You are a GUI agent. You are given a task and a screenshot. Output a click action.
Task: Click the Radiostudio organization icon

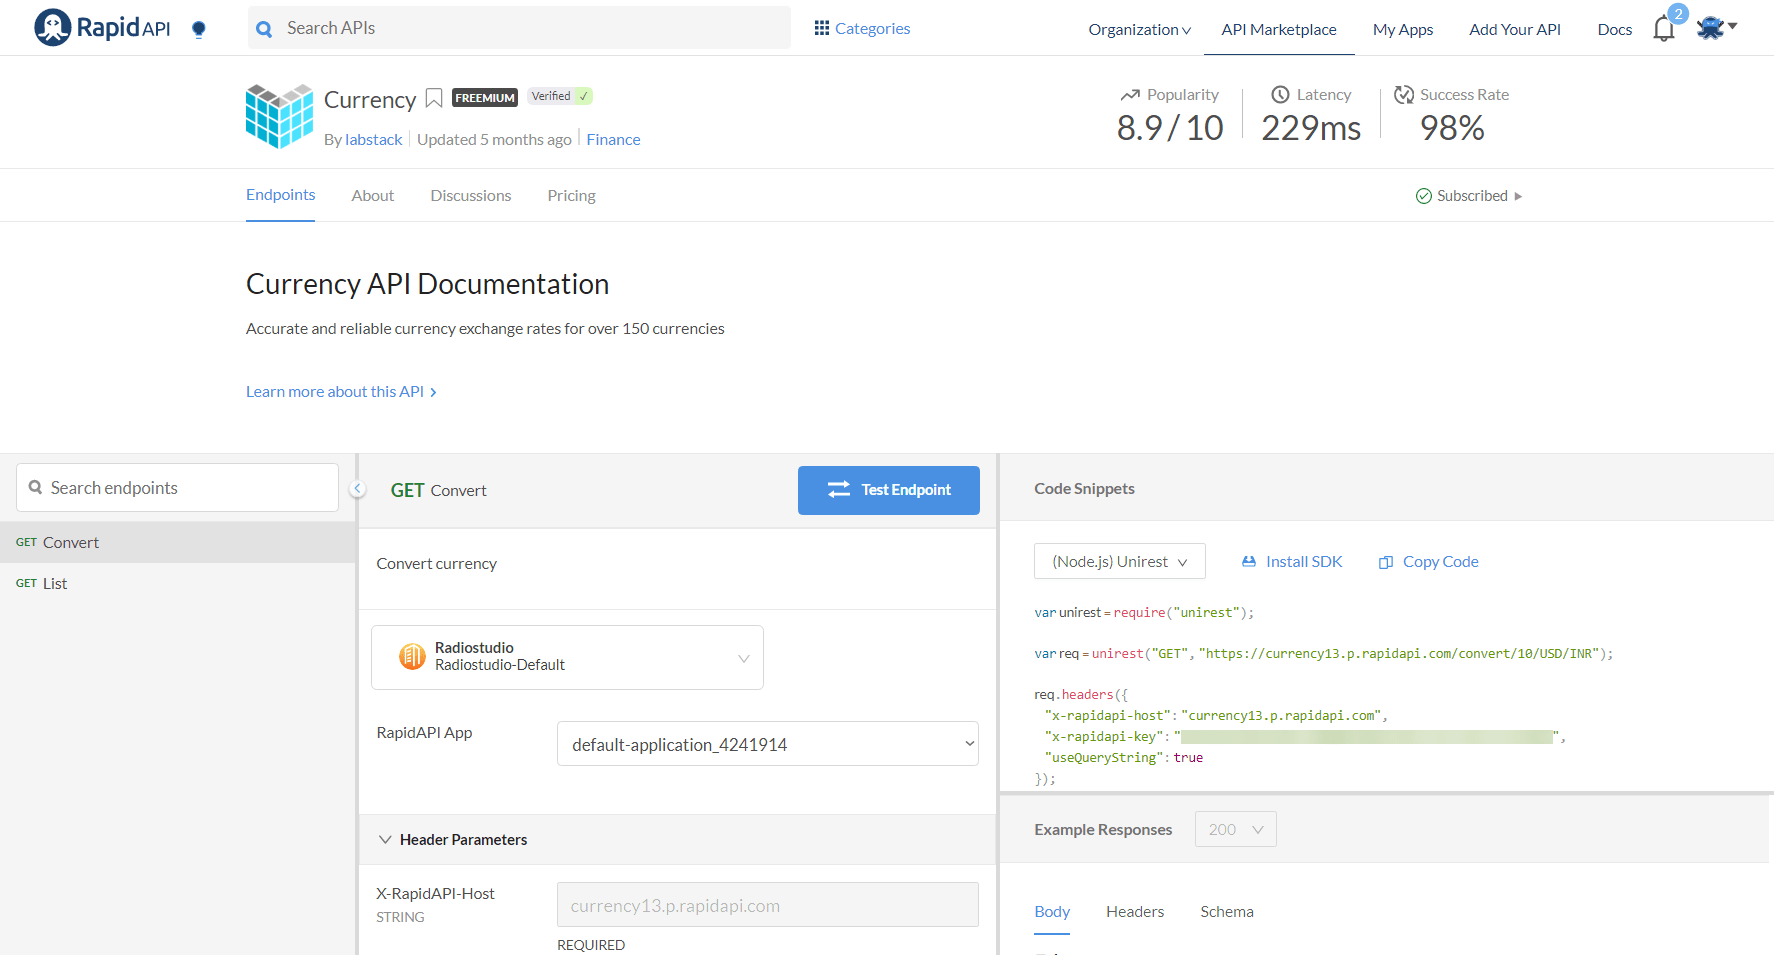[x=412, y=656]
